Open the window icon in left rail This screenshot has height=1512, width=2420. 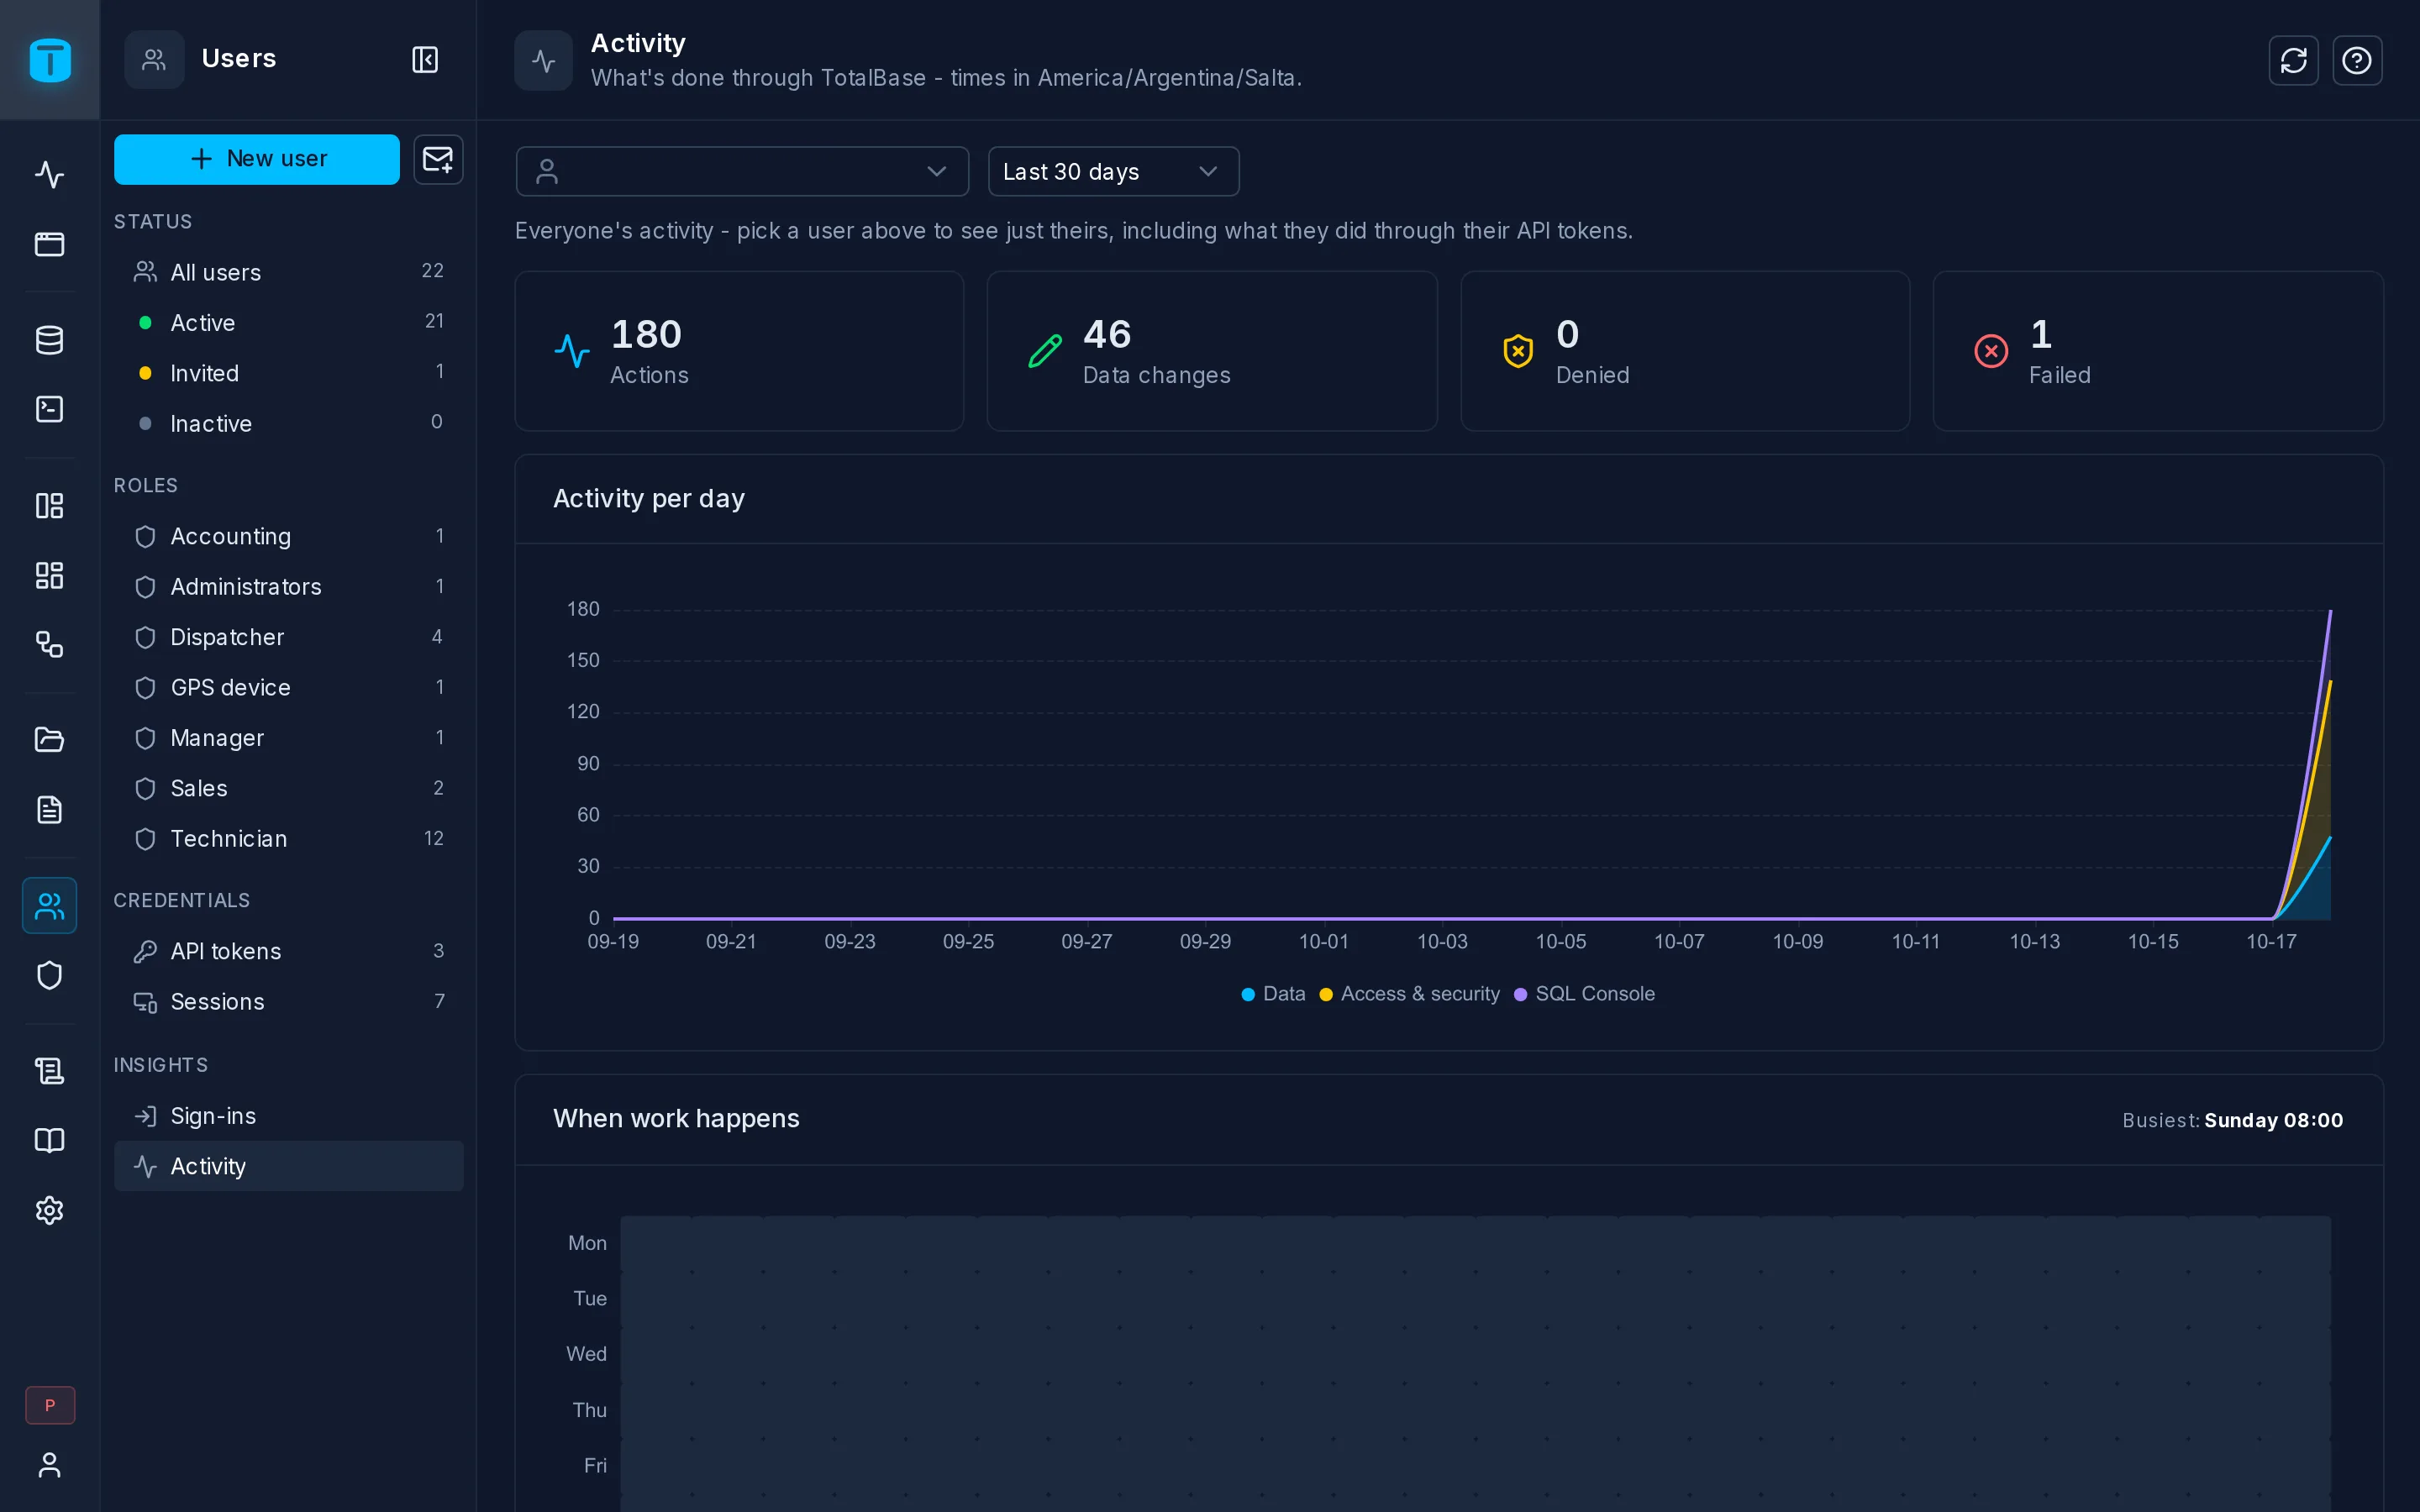coord(49,244)
